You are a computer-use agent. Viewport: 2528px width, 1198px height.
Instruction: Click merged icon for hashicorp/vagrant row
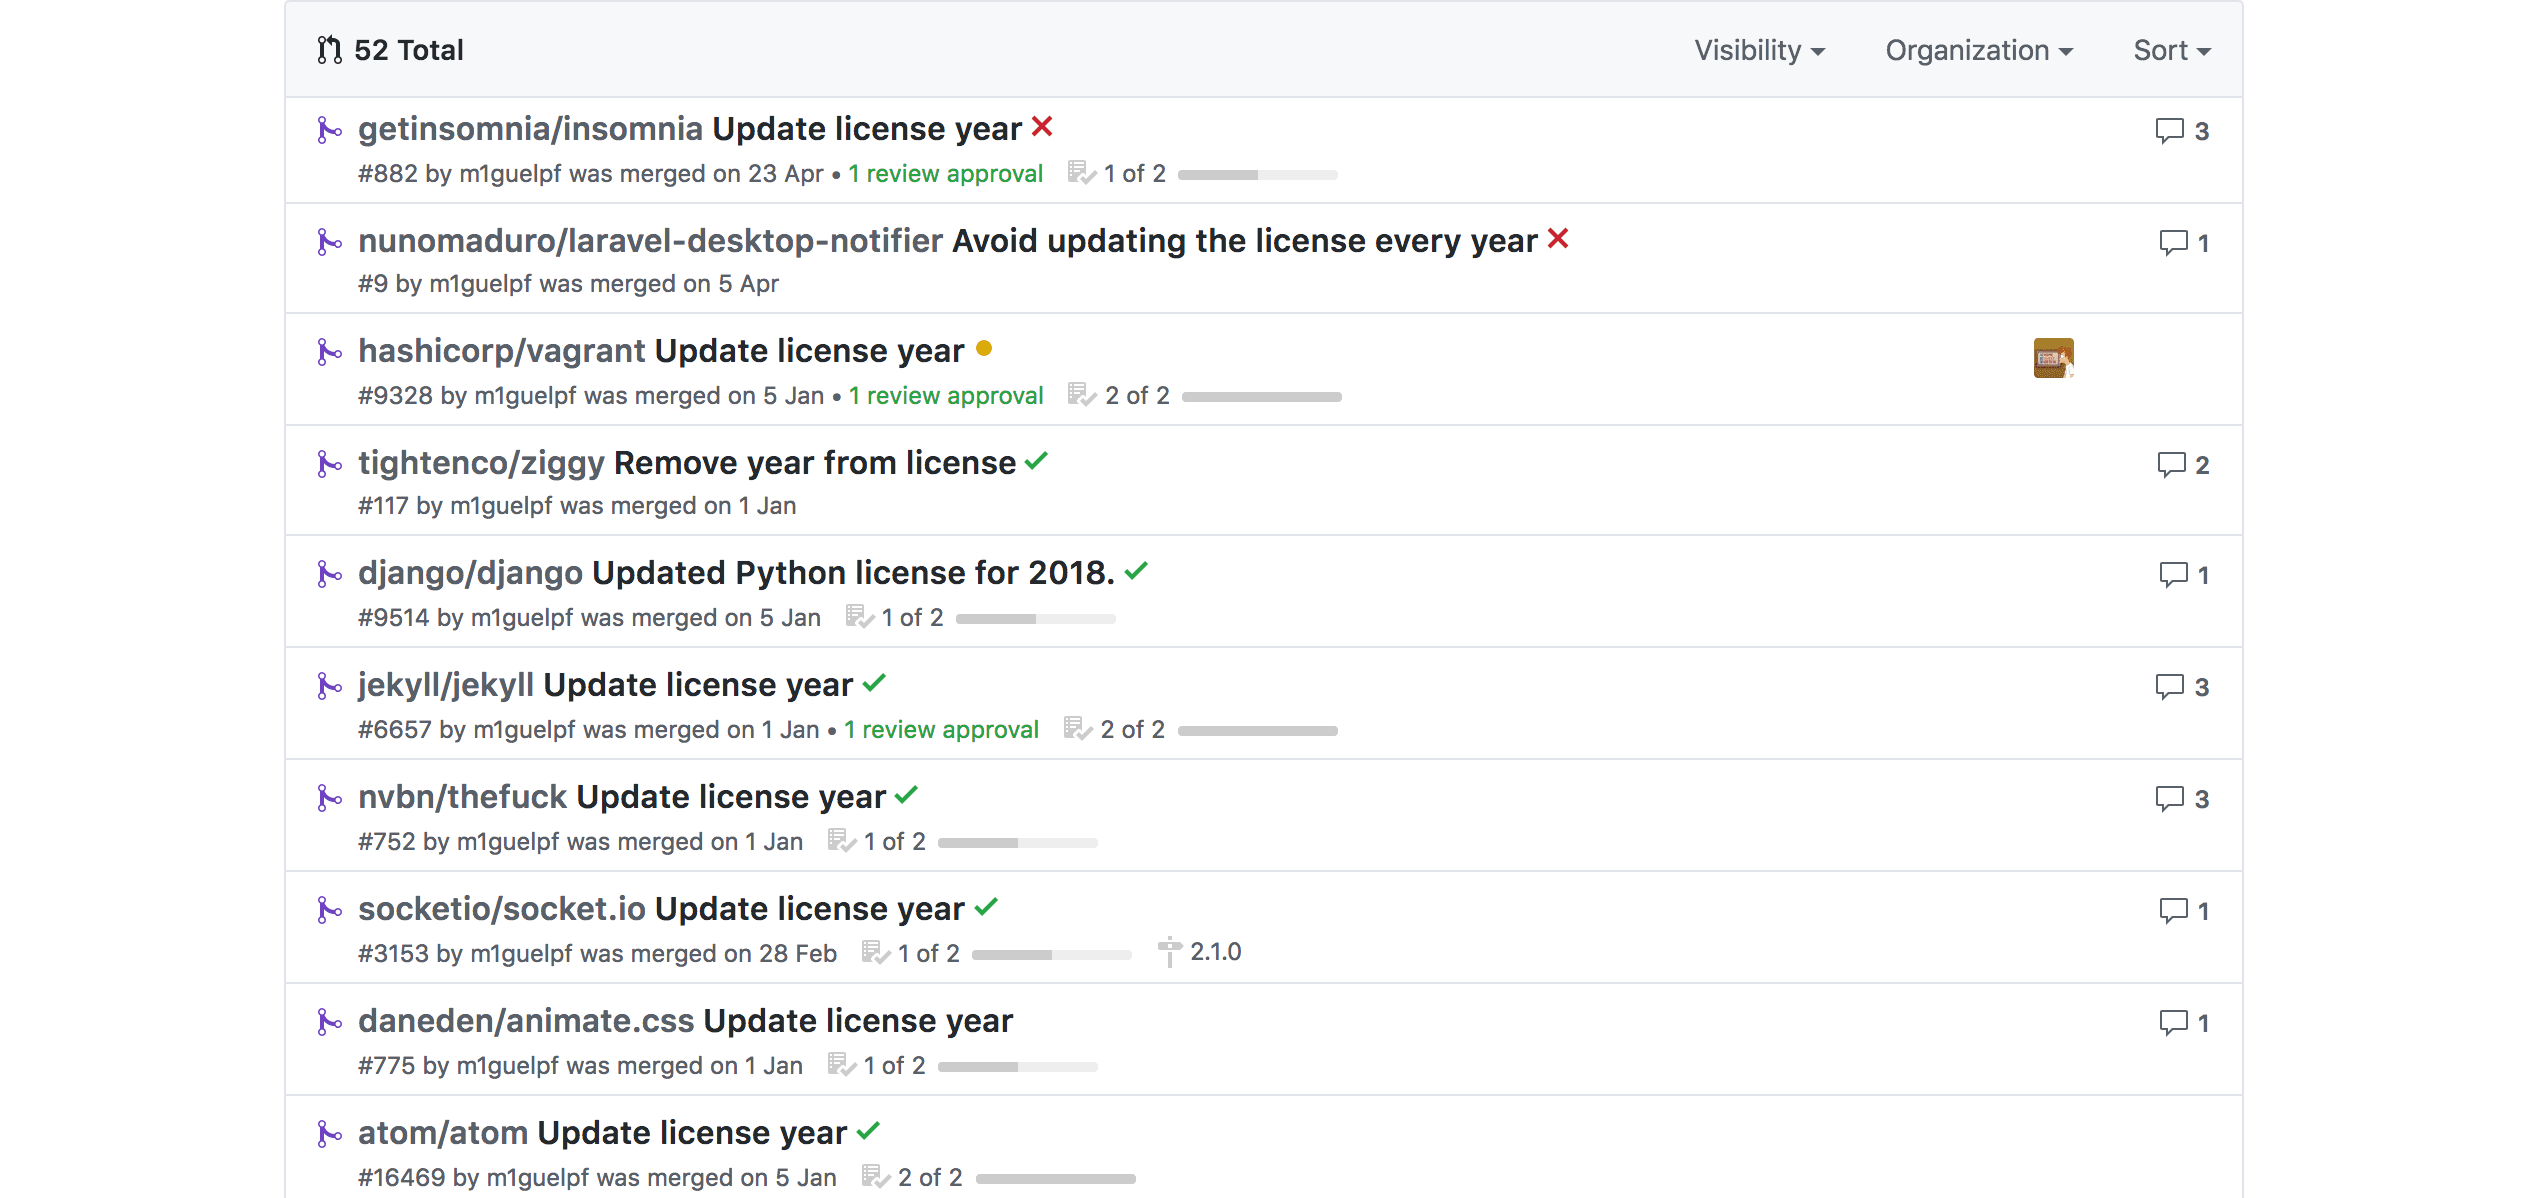tap(329, 352)
